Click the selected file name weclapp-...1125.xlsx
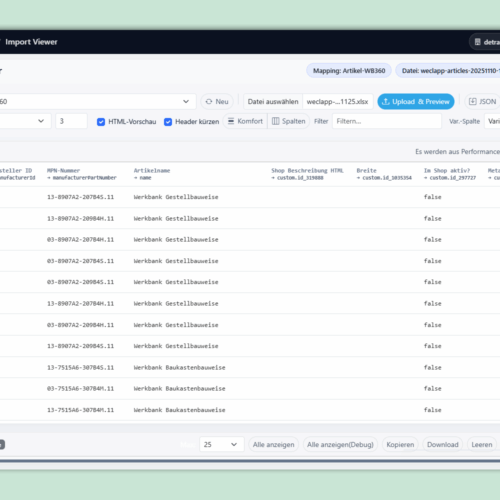The height and width of the screenshot is (500, 500). tap(337, 102)
